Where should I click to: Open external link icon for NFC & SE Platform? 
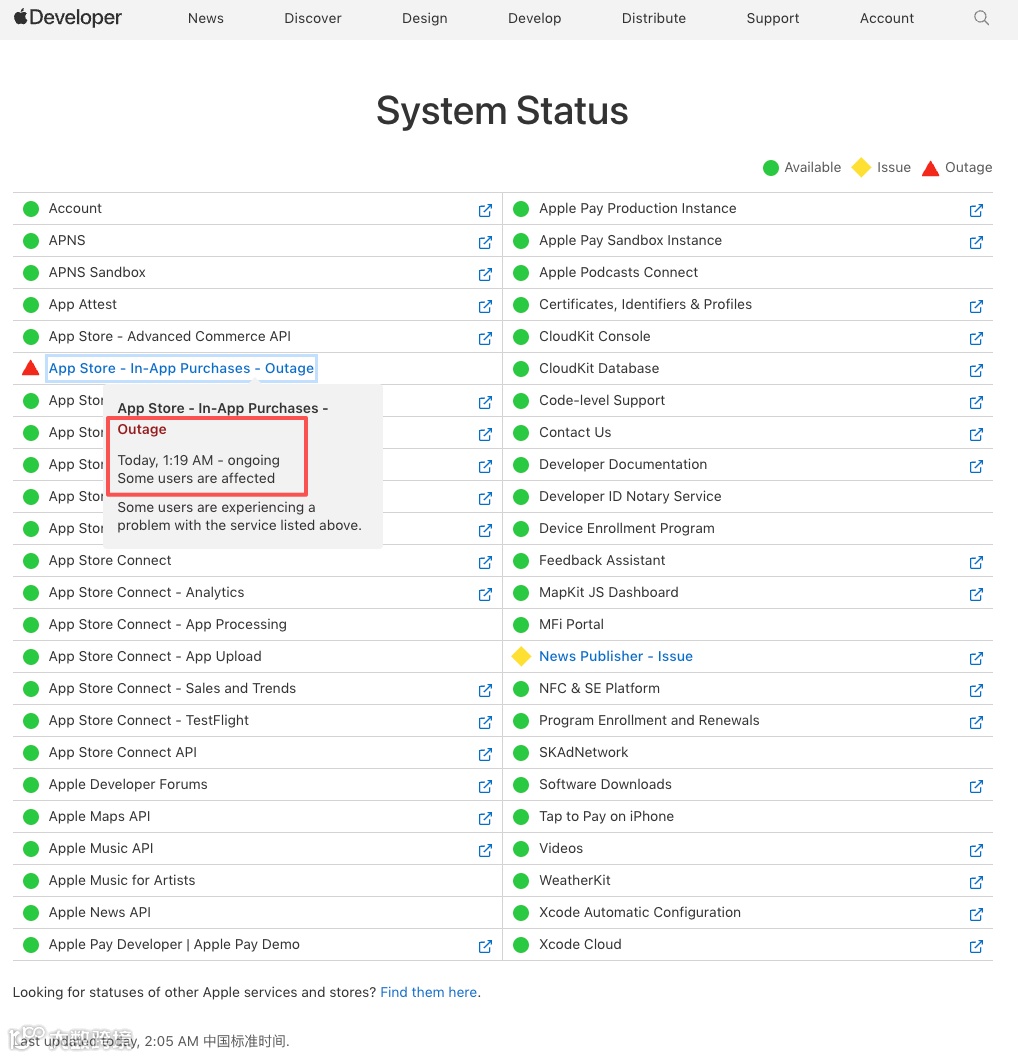click(x=976, y=690)
